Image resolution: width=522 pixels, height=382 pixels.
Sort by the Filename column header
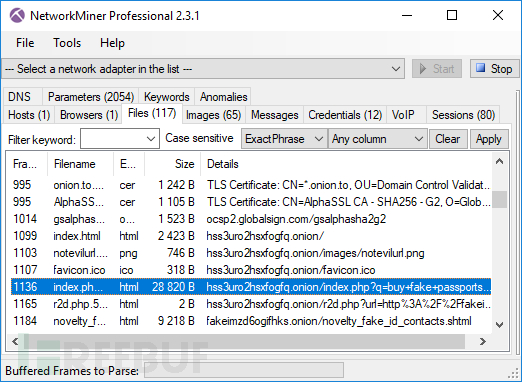(80, 164)
